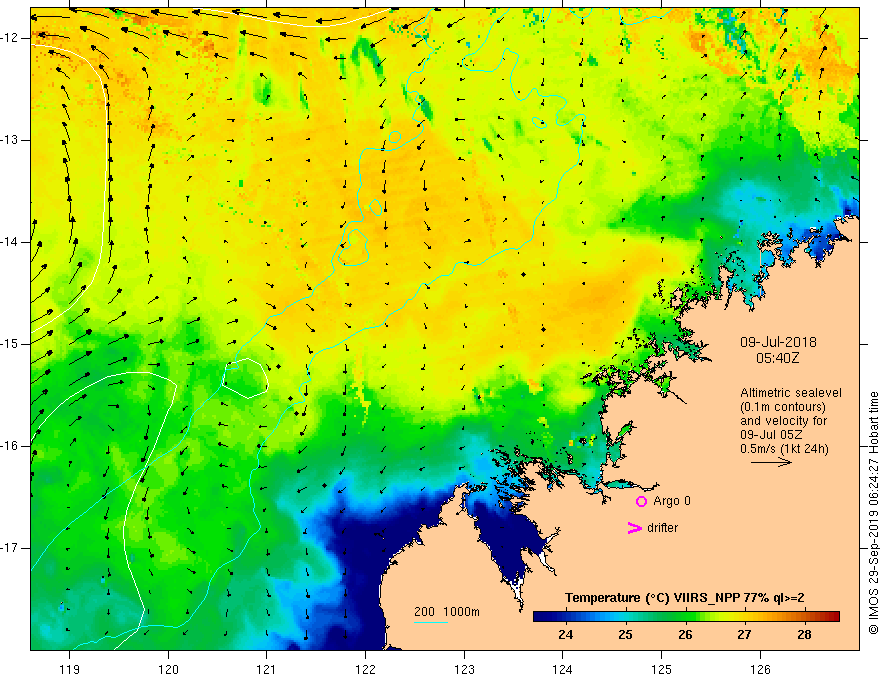Click latitude label -14 on left axis

click(11, 242)
